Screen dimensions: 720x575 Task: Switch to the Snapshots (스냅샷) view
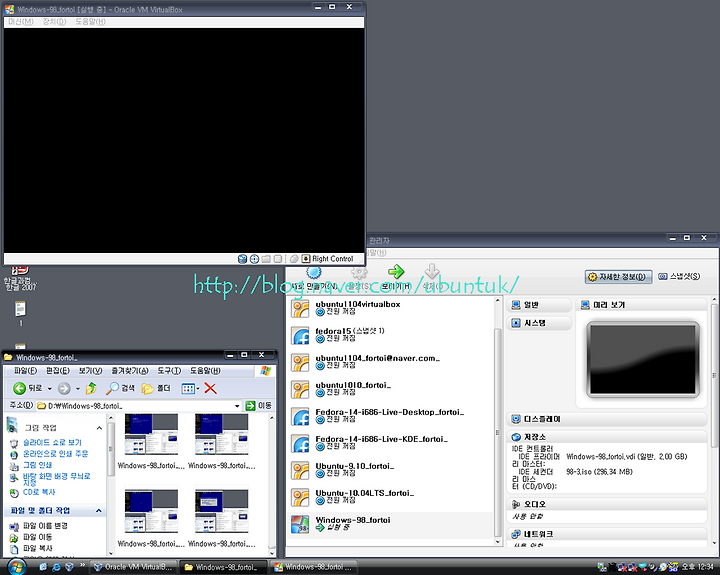click(x=679, y=276)
